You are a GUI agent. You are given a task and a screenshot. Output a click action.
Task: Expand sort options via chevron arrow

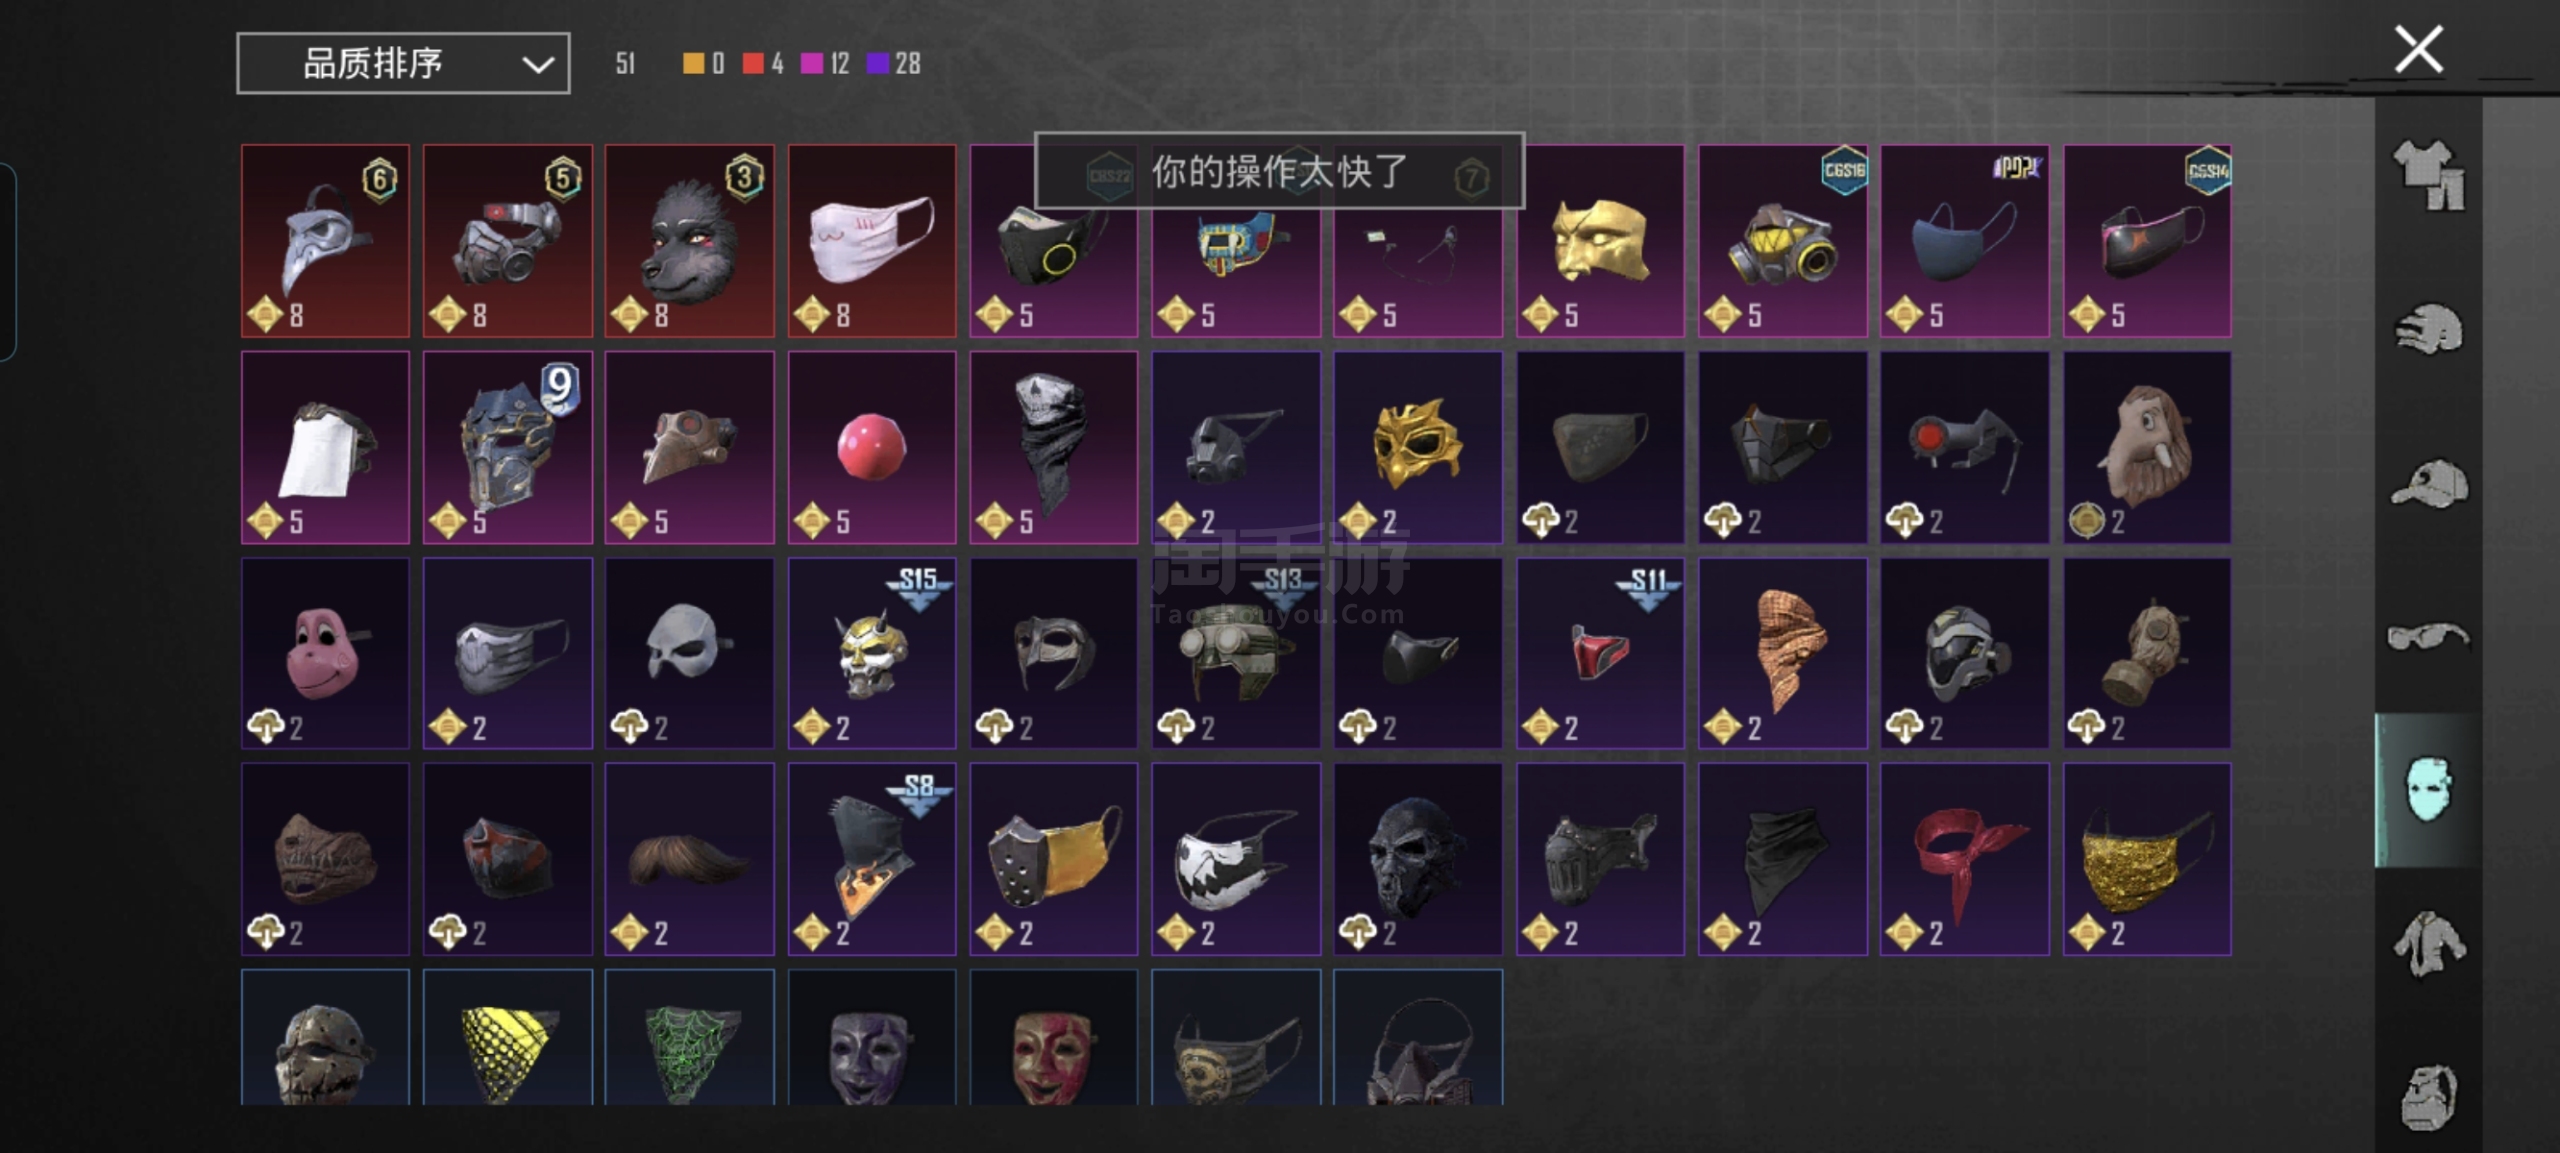coord(538,65)
